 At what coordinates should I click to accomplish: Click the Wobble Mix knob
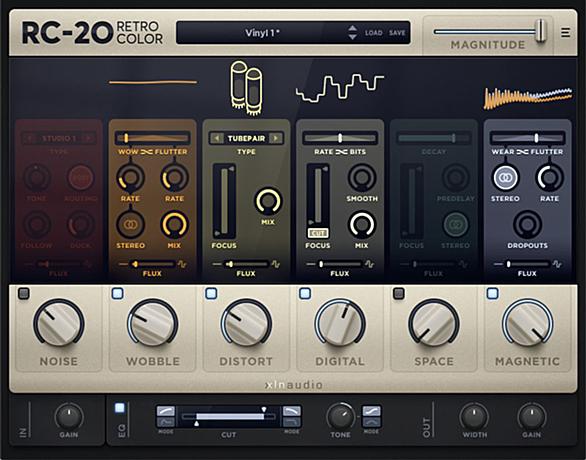(174, 224)
